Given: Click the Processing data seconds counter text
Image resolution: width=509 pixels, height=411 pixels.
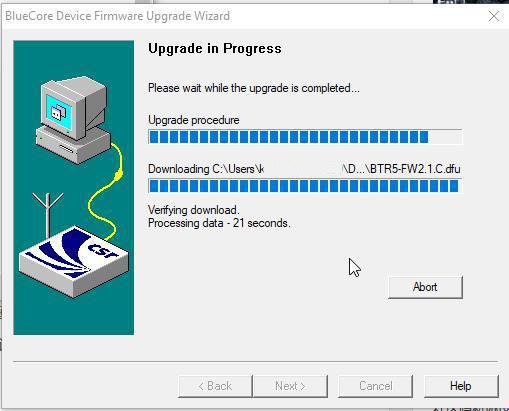Looking at the screenshot, I should pos(219,223).
